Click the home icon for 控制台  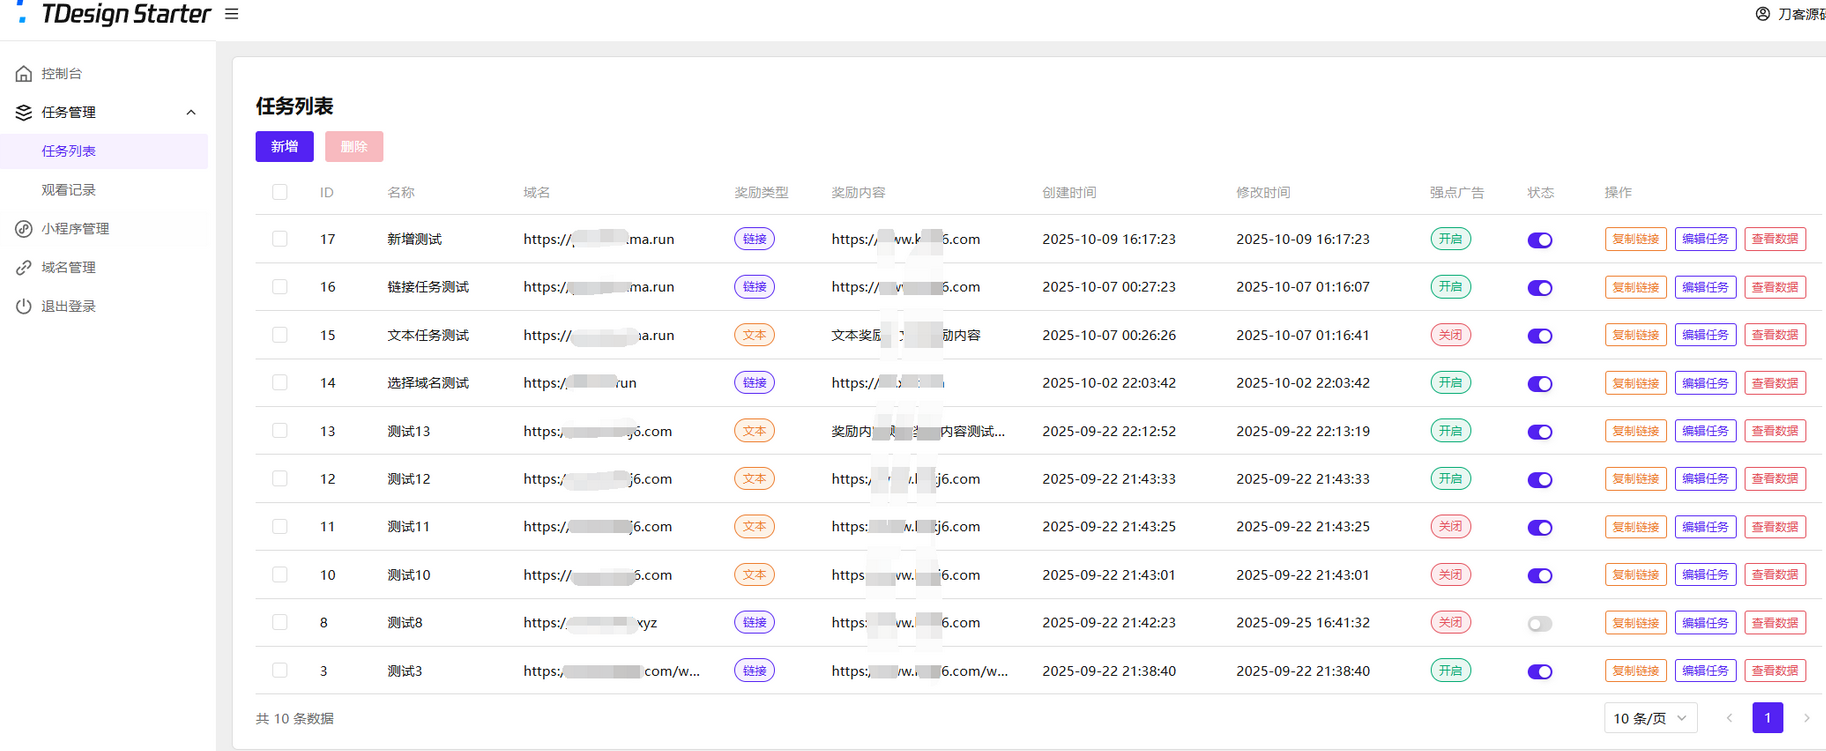(24, 74)
